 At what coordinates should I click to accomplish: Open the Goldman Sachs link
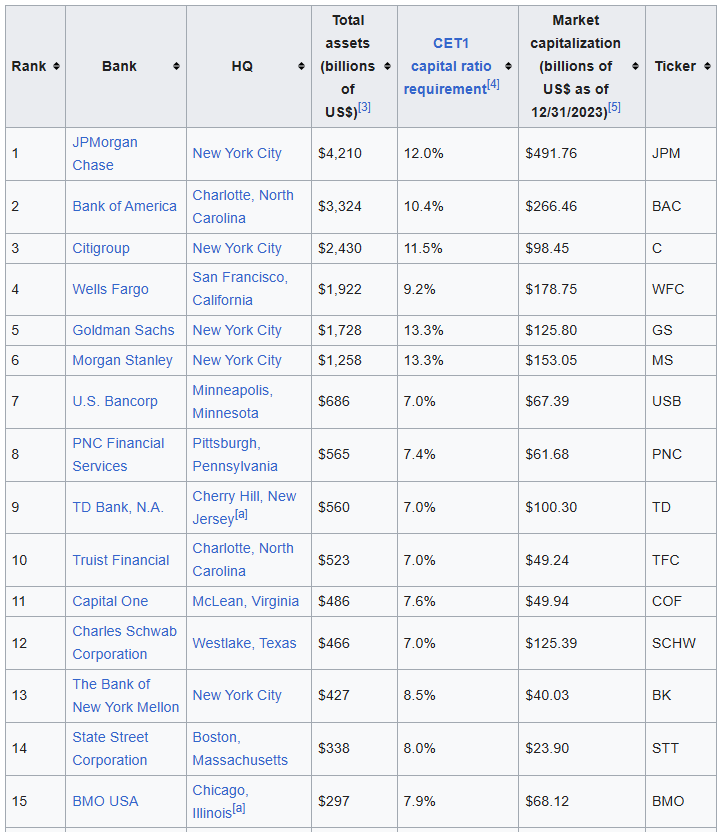123,330
